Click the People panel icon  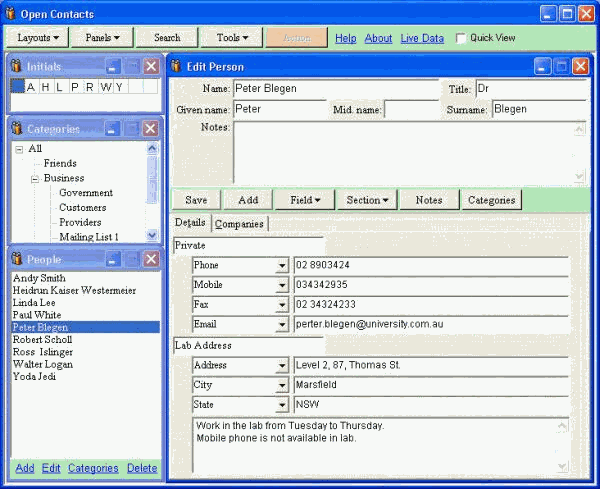click(x=16, y=259)
